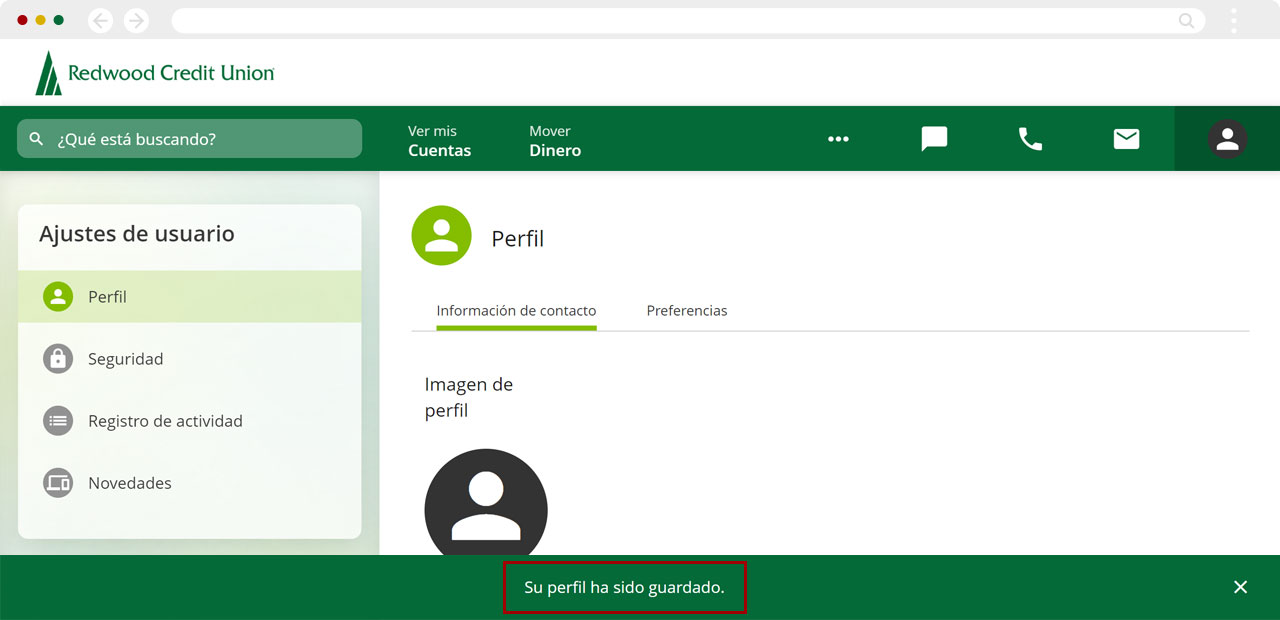Open the Mover Dinero menu
The height and width of the screenshot is (620, 1280).
point(555,141)
